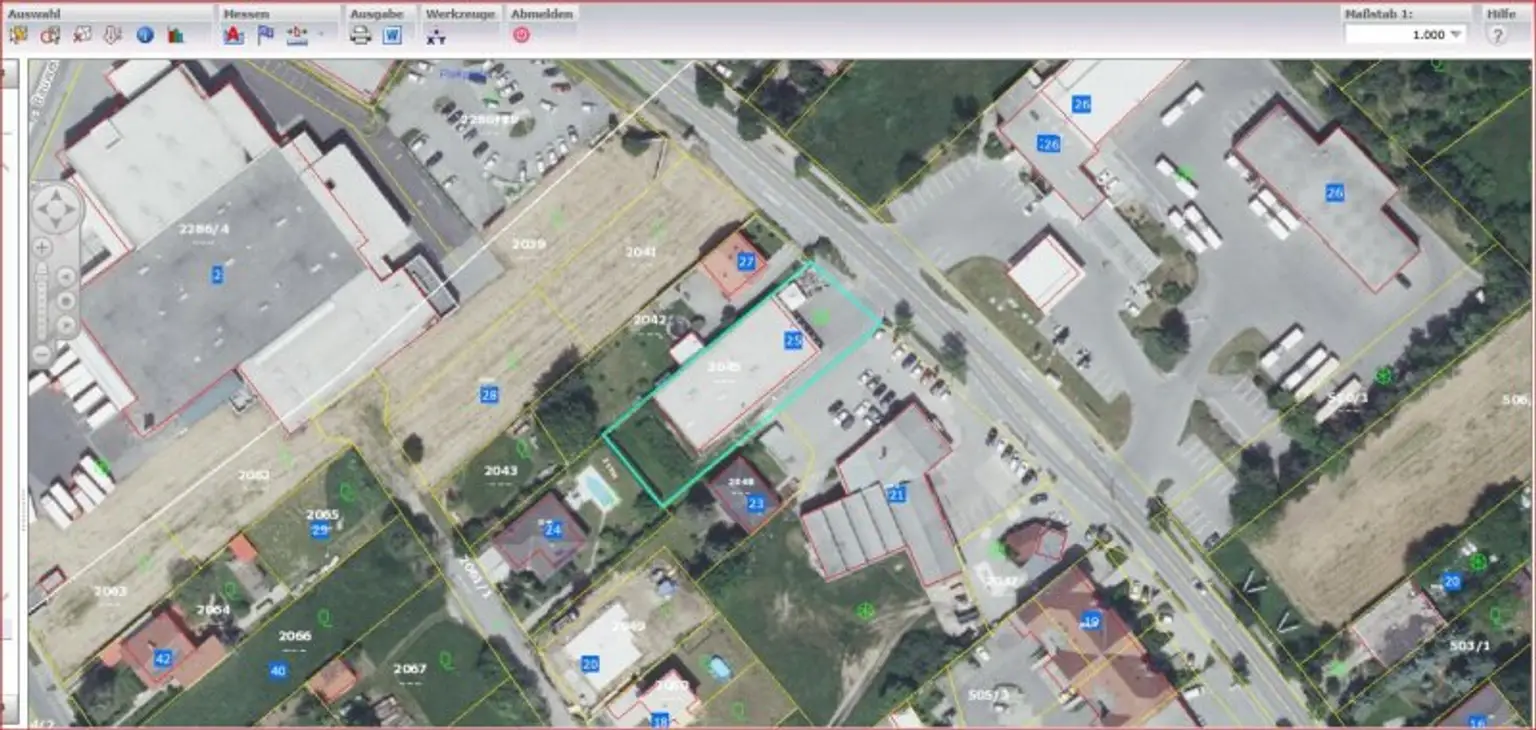Expand the dropdown arrow beside the distance measure tool
Image resolution: width=1536 pixels, height=730 pixels.
pyautogui.click(x=321, y=35)
